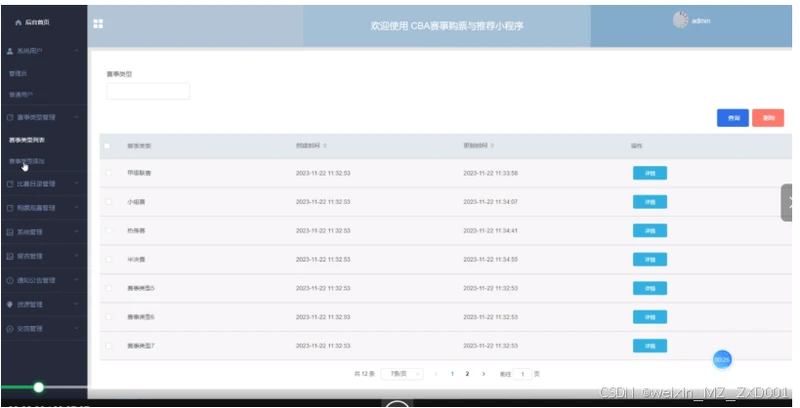Click the 留言管理 sidebar icon
This screenshot has width=800, height=408.
pos(10,256)
